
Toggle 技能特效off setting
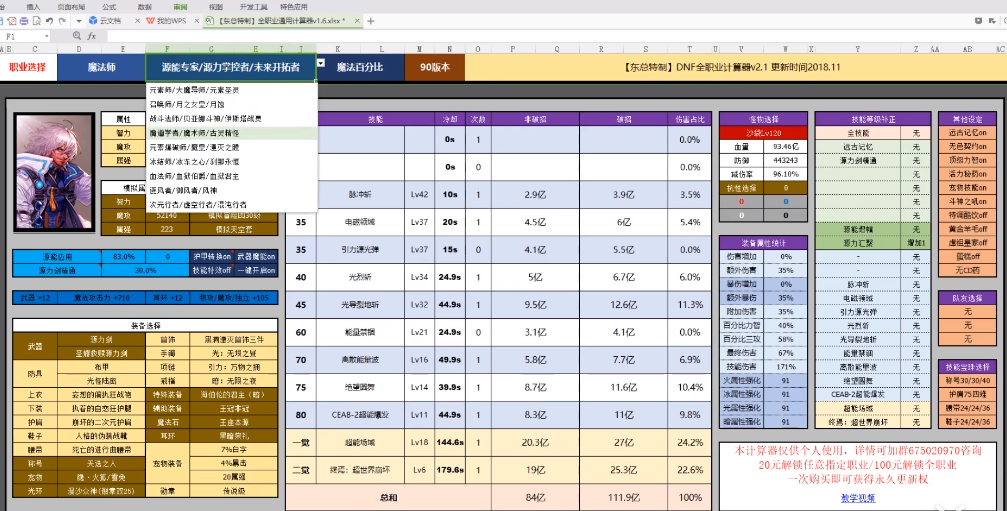coord(211,270)
